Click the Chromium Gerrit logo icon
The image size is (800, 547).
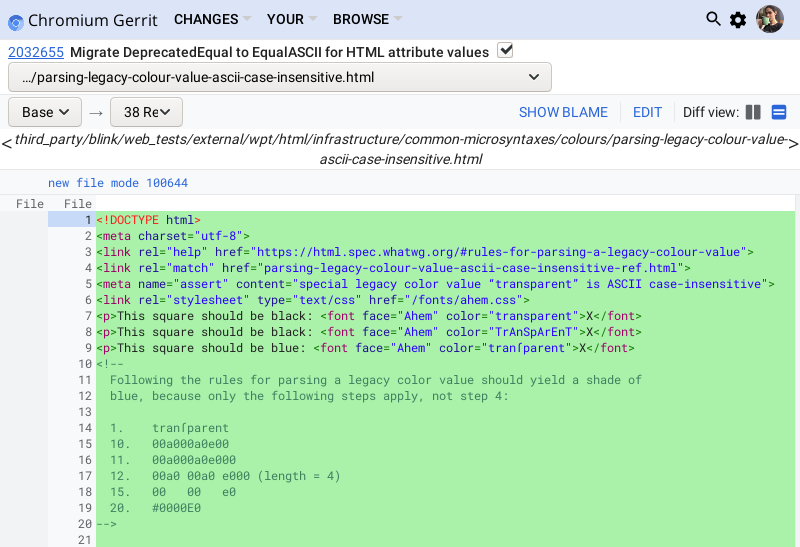pos(16,20)
